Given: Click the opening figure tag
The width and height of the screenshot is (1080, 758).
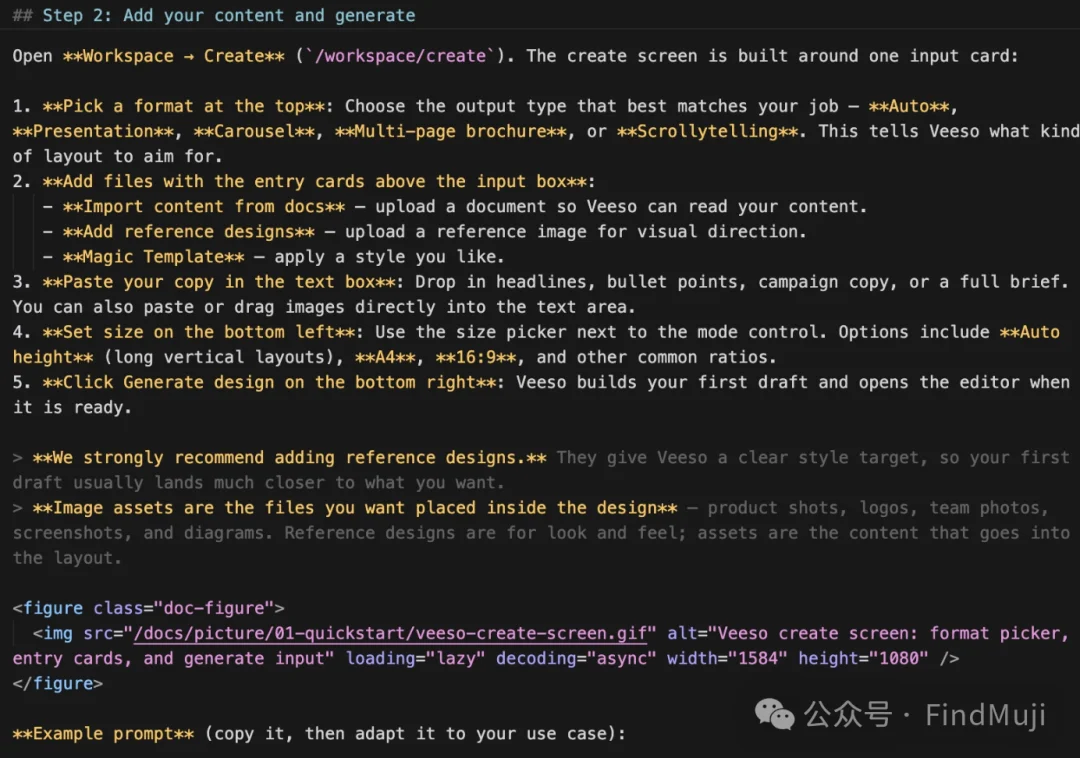Looking at the screenshot, I should 148,608.
